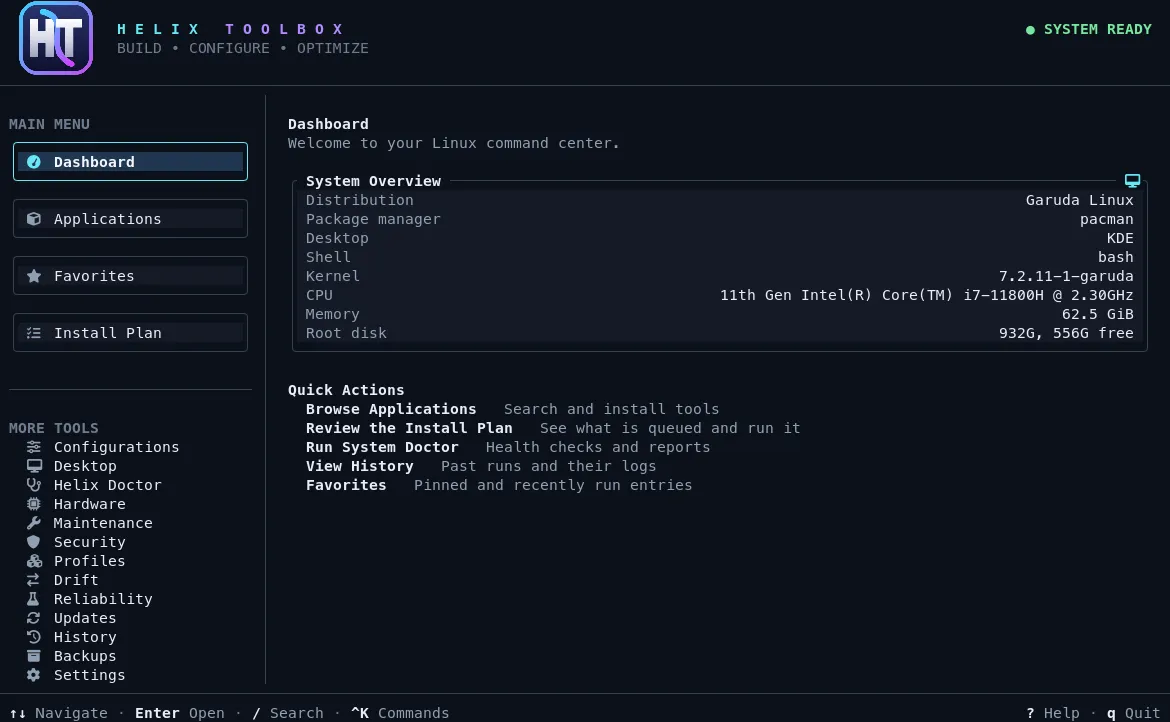Click the Enter Open hint in footer
The image size is (1170, 722).
click(x=180, y=713)
